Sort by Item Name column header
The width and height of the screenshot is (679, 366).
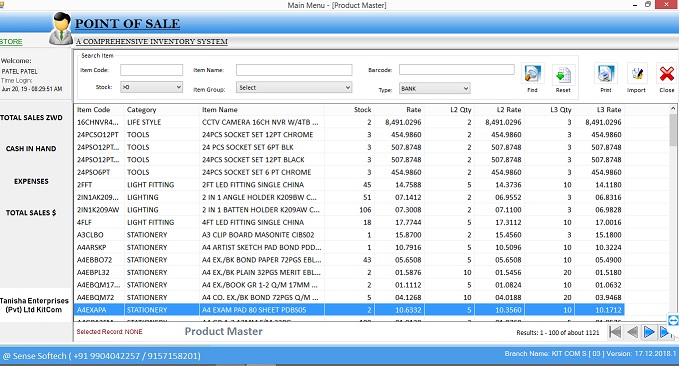pyautogui.click(x=261, y=110)
